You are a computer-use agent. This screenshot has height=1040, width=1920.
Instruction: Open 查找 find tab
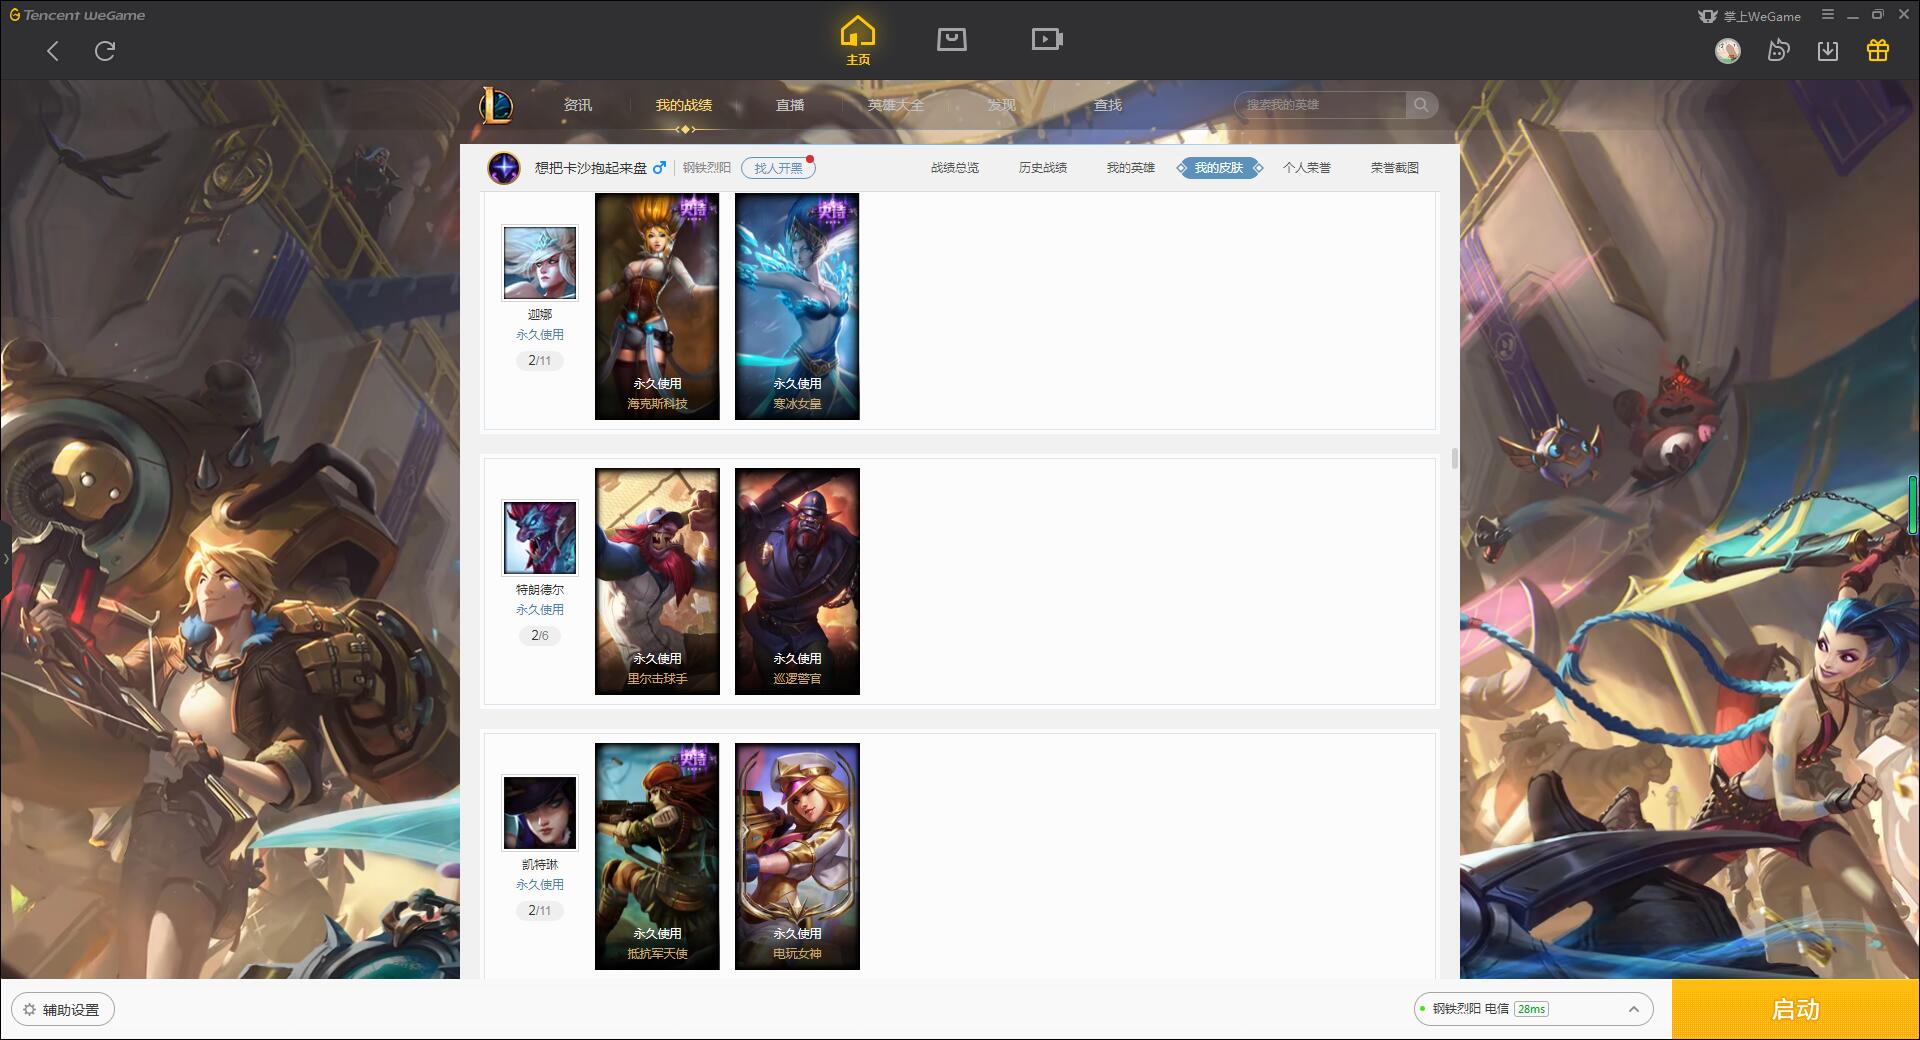point(1108,105)
